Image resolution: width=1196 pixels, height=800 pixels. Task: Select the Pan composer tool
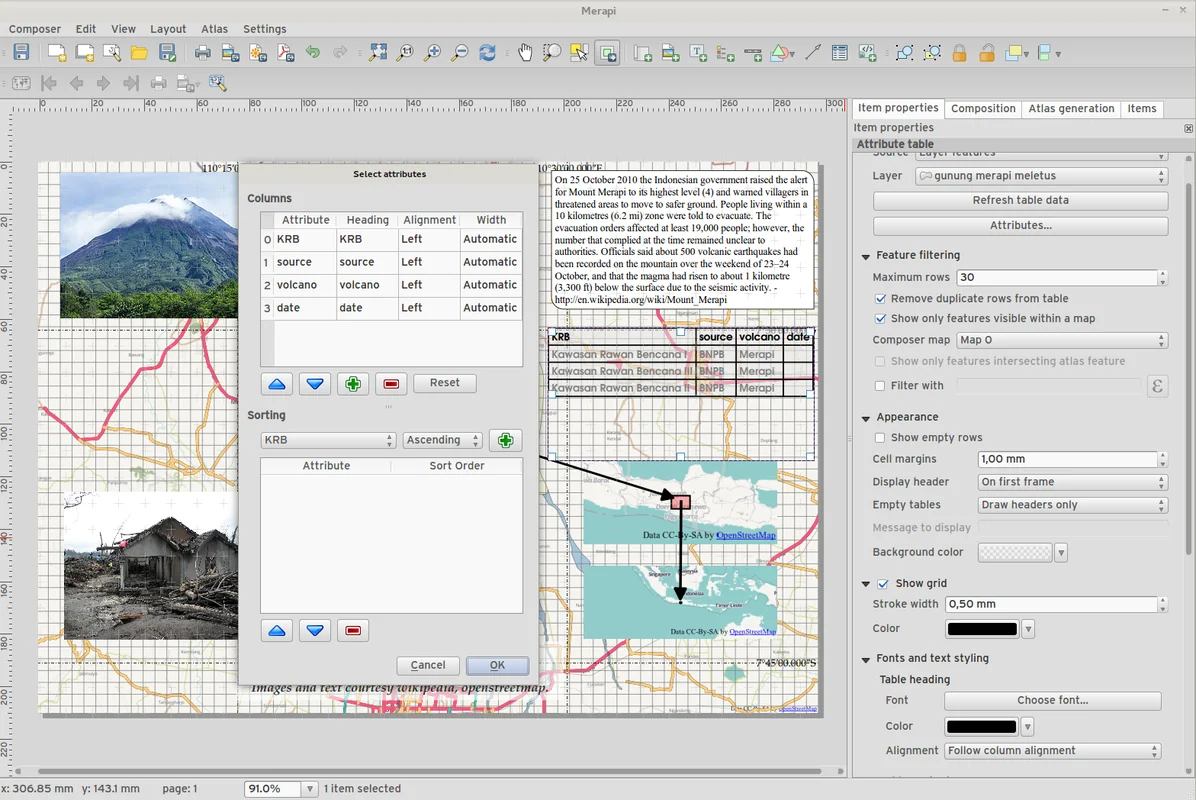coord(525,53)
